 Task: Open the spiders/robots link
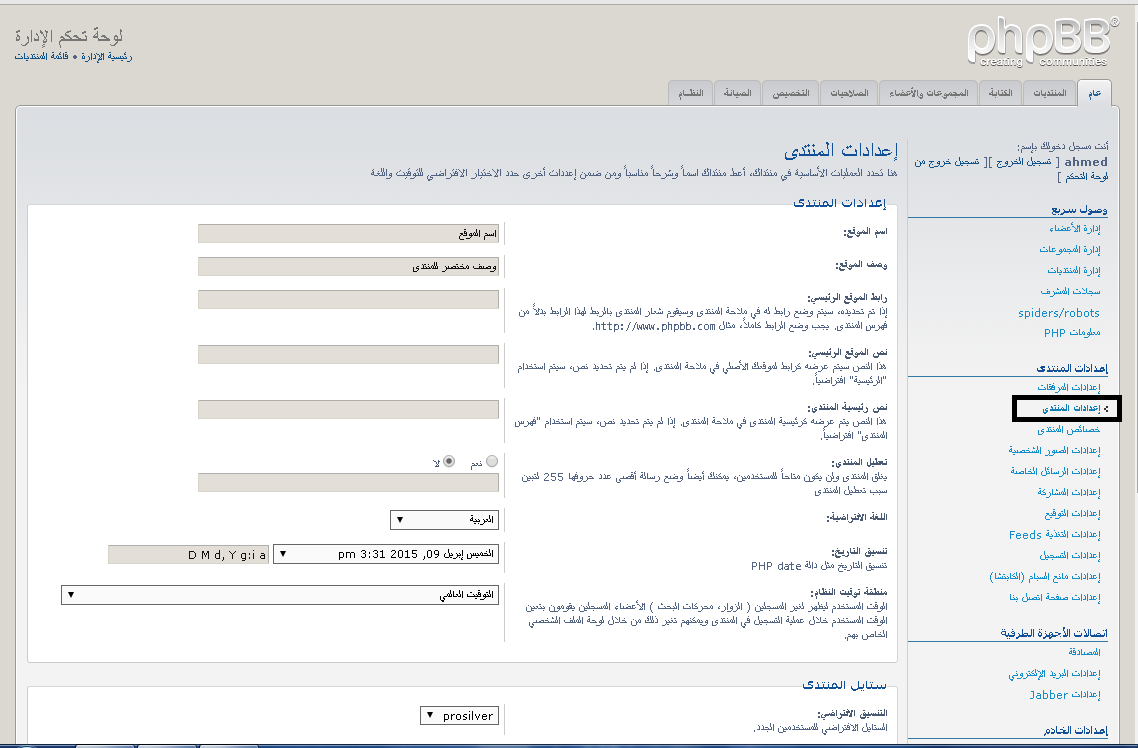click(x=1059, y=313)
